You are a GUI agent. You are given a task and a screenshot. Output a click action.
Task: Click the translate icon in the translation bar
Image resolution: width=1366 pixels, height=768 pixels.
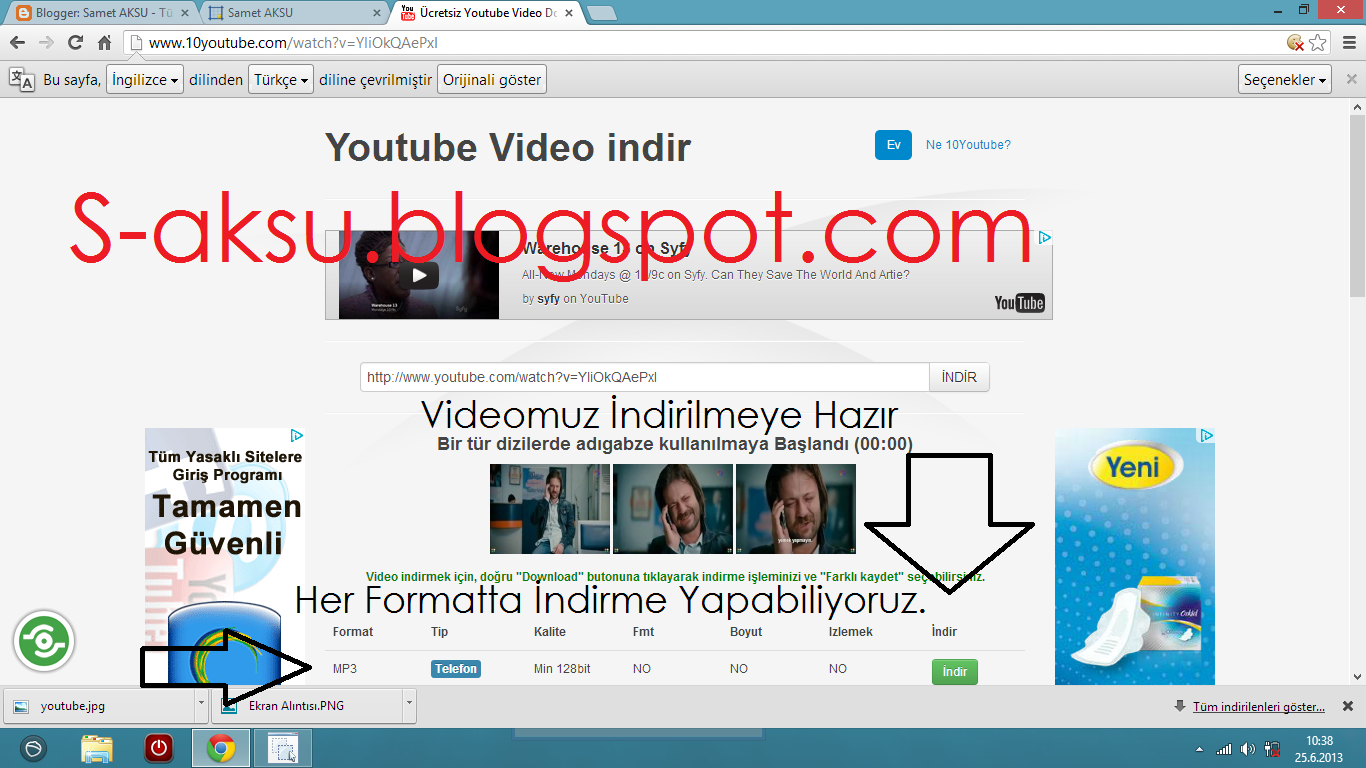22,80
